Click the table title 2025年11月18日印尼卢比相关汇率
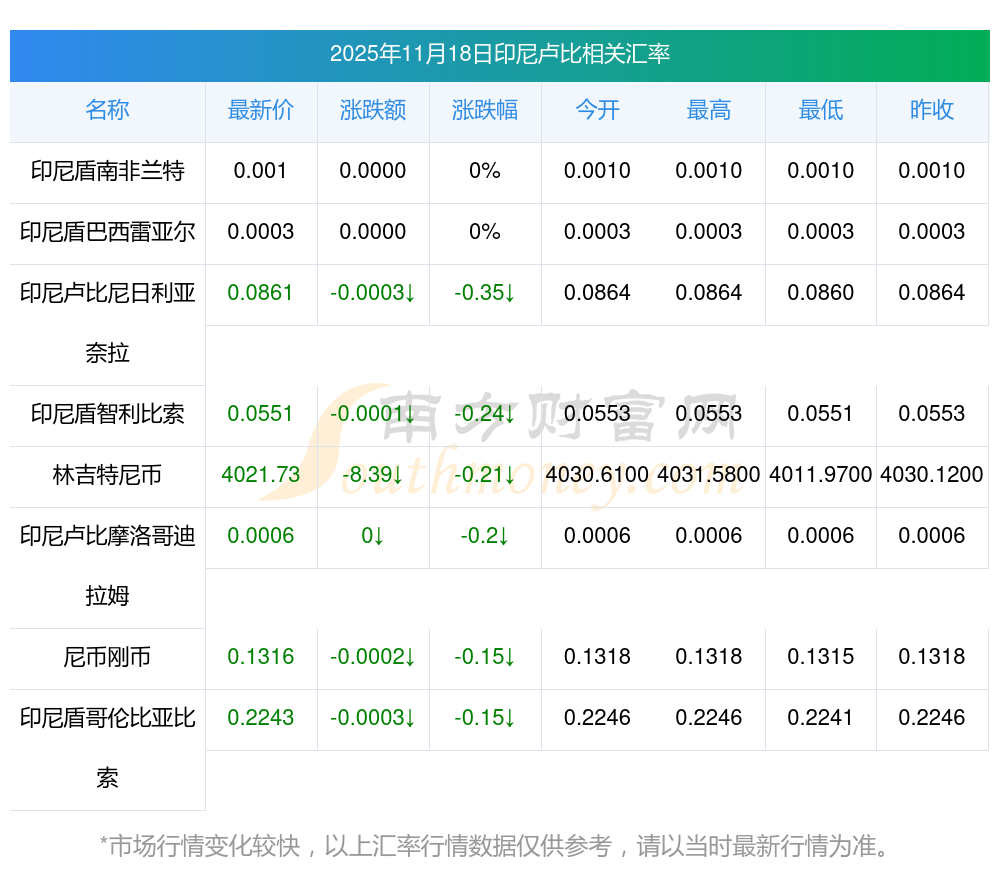 tap(499, 54)
